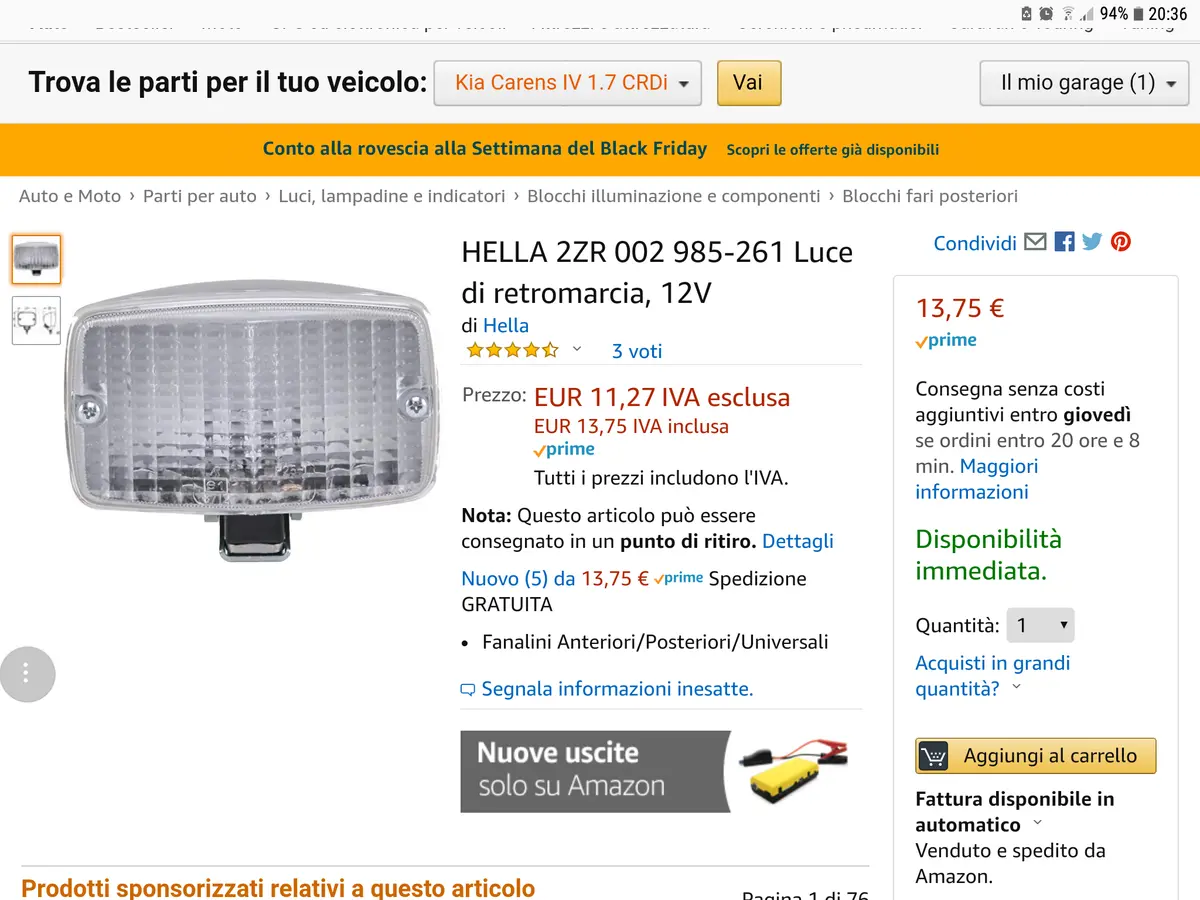This screenshot has width=1200, height=900.
Task: Go to Blocchi fari posteriori breadcrumb
Action: [x=930, y=196]
